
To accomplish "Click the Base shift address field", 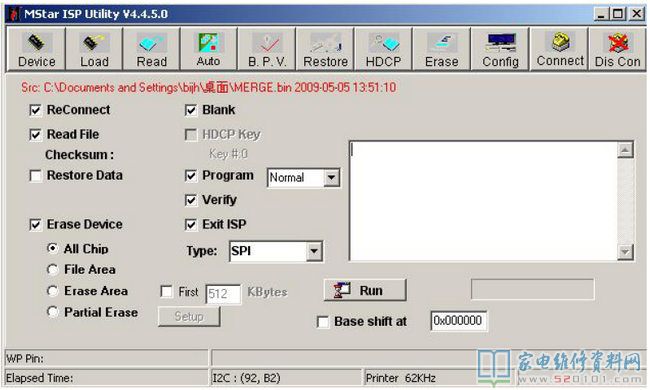I will [458, 321].
